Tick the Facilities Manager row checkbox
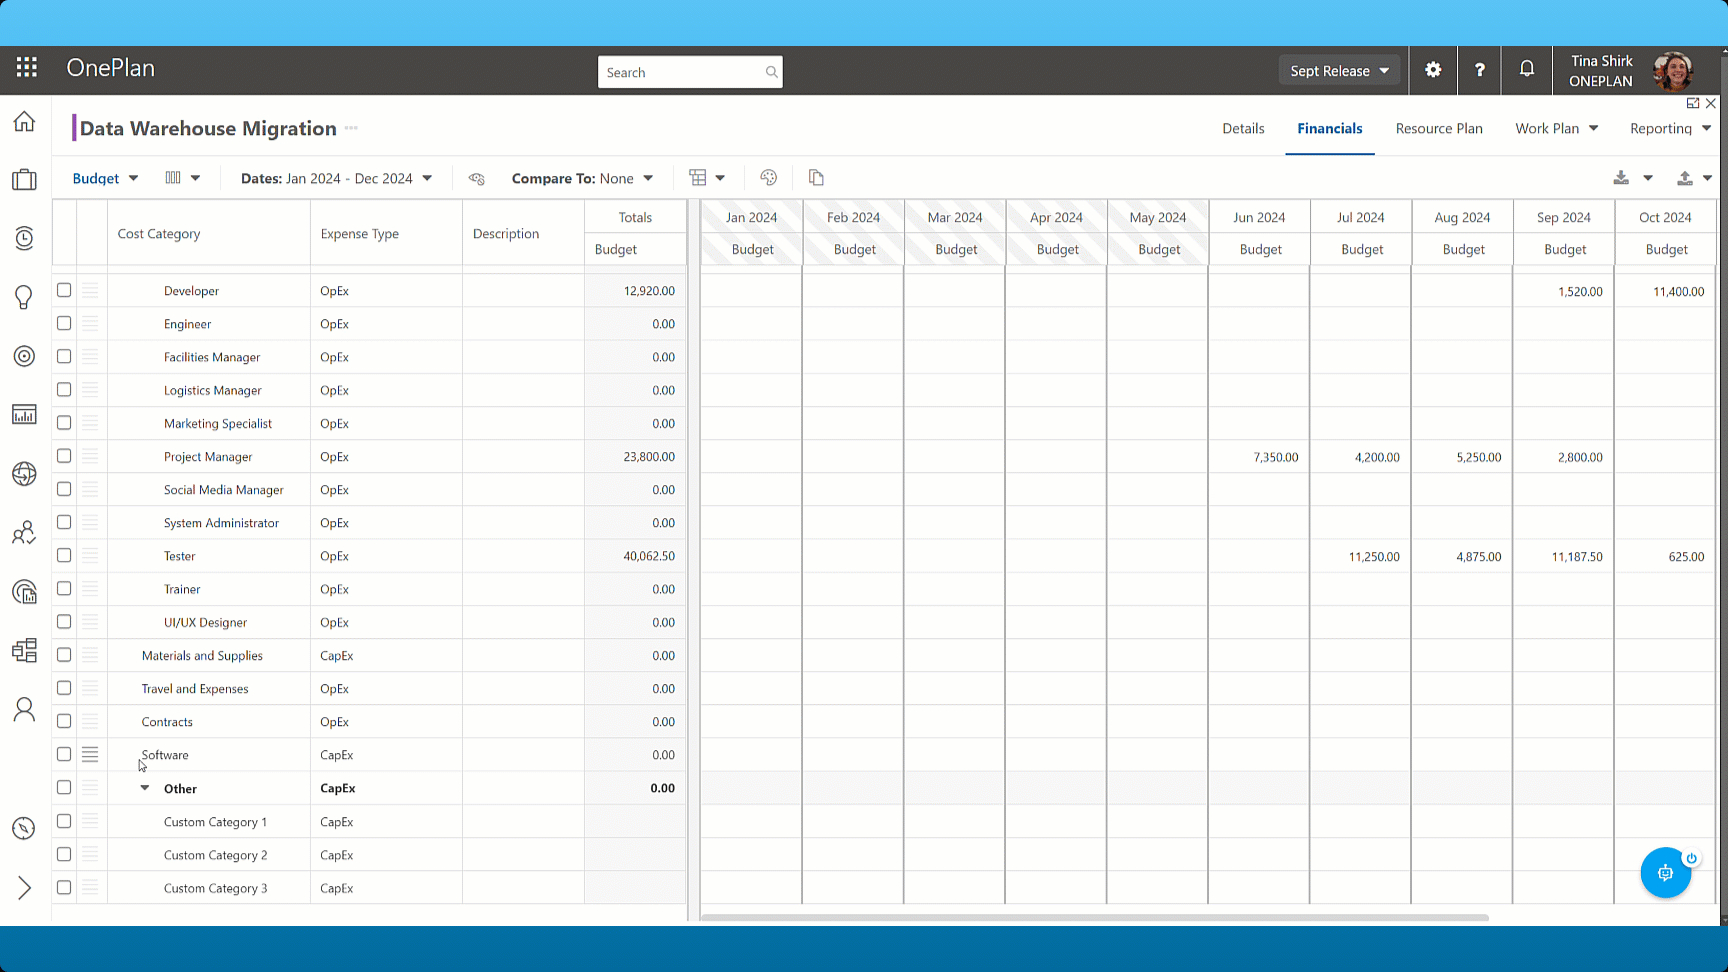The image size is (1728, 972). (x=64, y=356)
